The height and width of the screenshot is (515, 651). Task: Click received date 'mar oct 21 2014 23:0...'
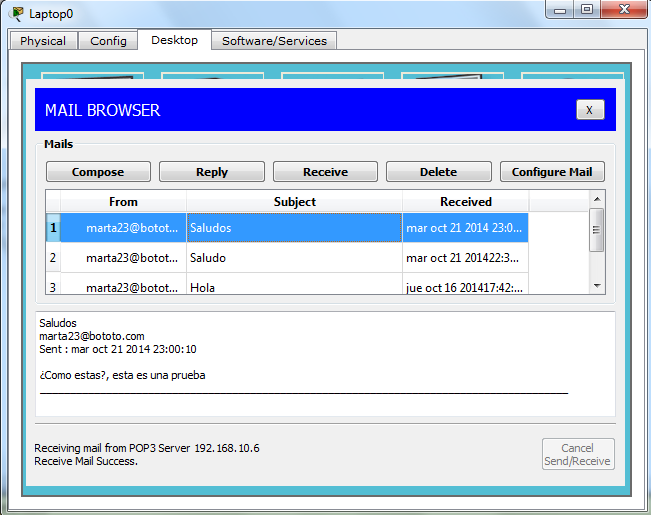point(465,228)
